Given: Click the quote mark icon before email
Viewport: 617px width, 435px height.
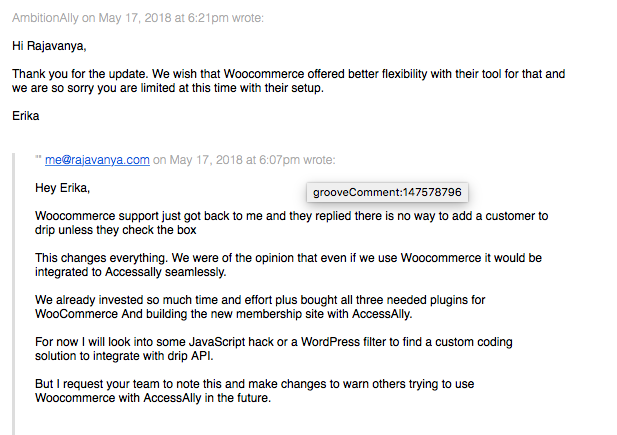Looking at the screenshot, I should pyautogui.click(x=38, y=158).
